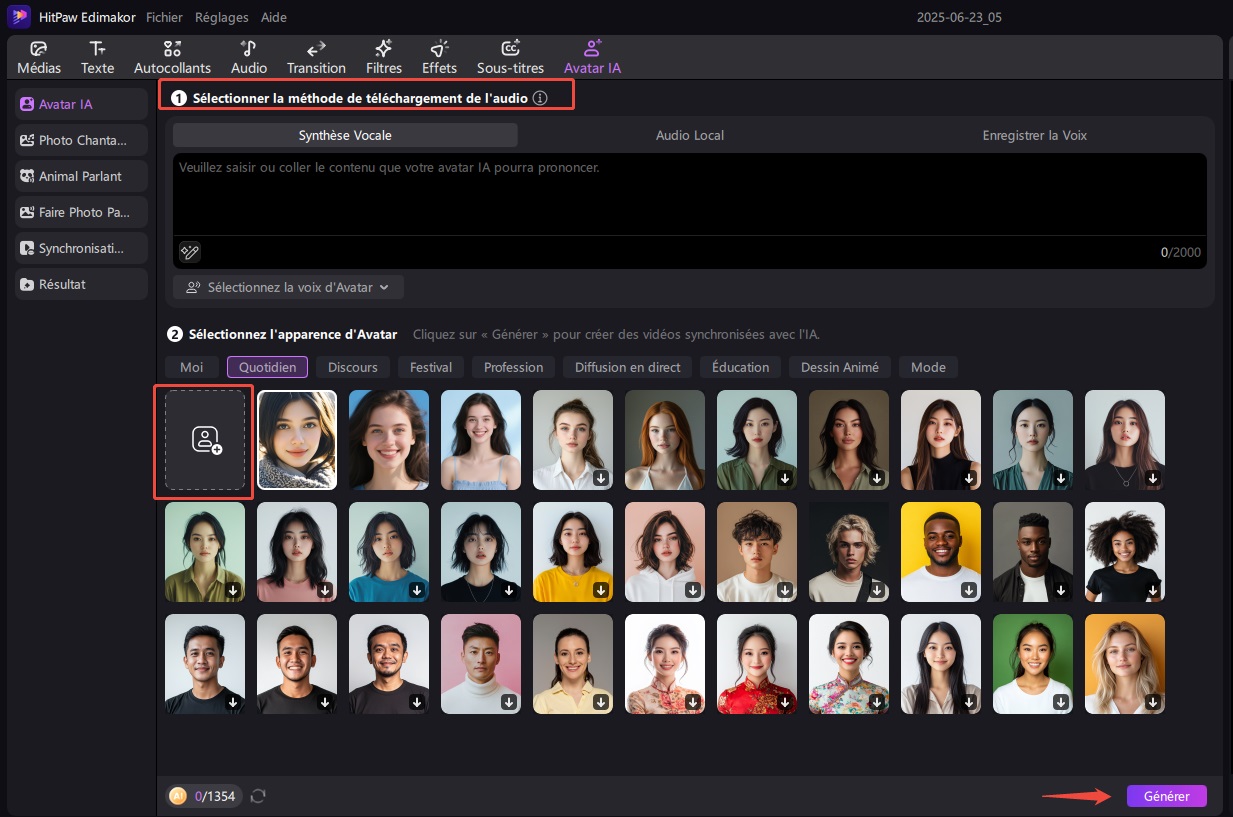Click into the avatar speech text box

pos(690,194)
